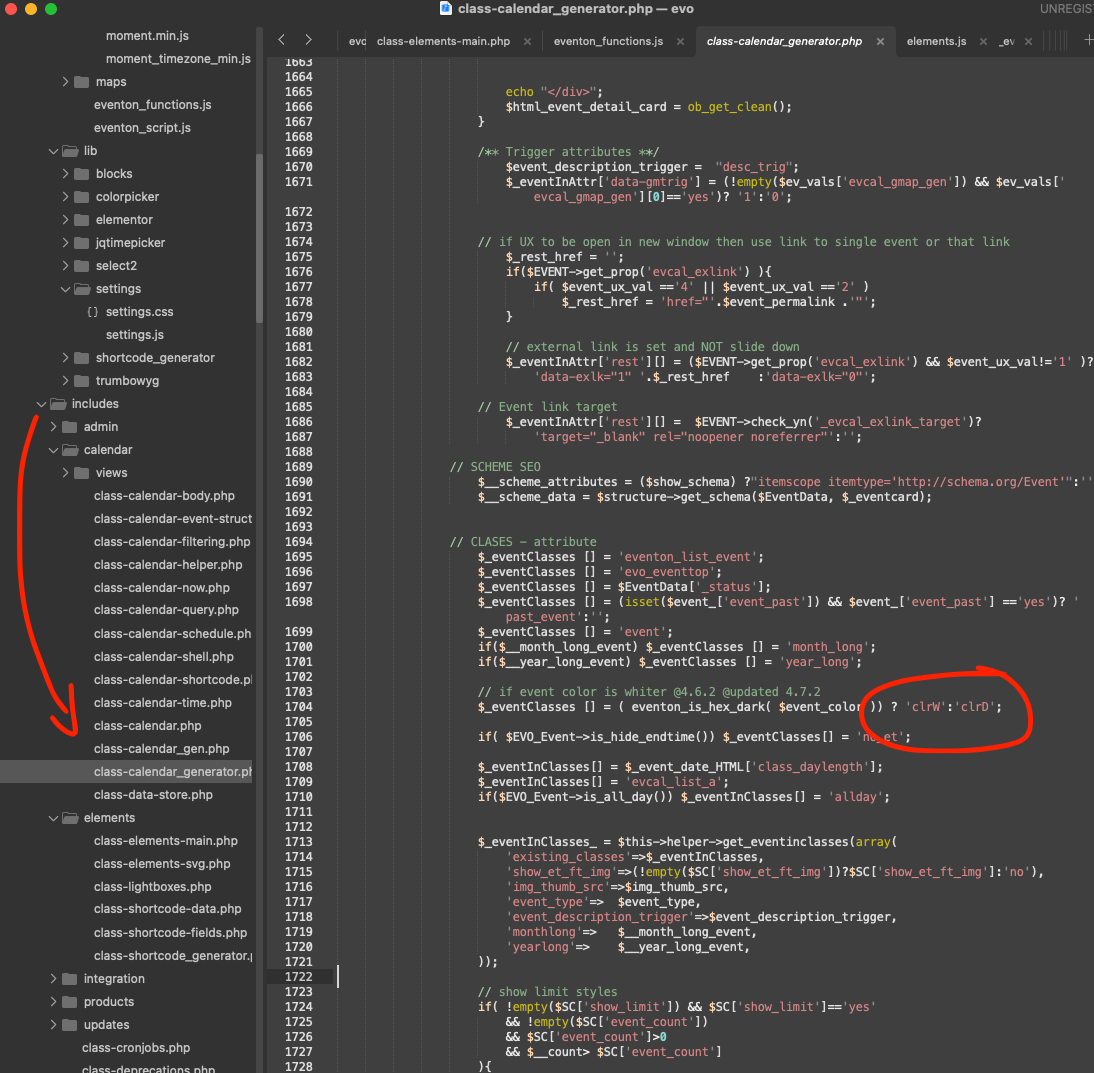Expand the colorpicker folder
Screen dimensions: 1094x1073
(65, 197)
